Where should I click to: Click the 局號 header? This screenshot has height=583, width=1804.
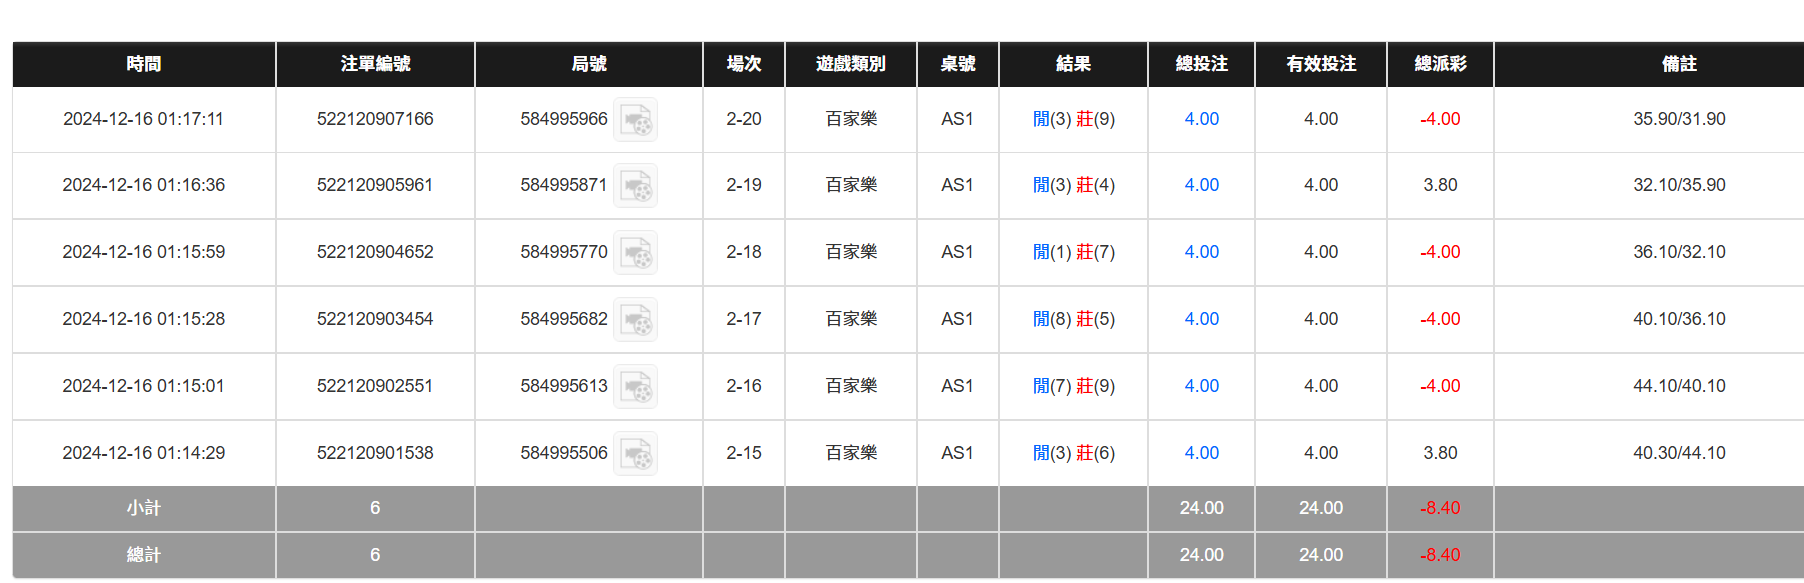tap(588, 64)
